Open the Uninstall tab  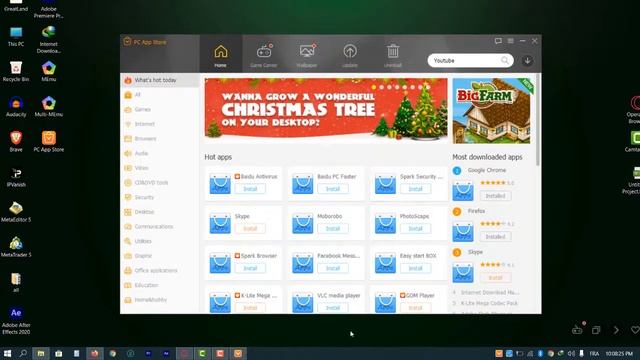coord(393,55)
